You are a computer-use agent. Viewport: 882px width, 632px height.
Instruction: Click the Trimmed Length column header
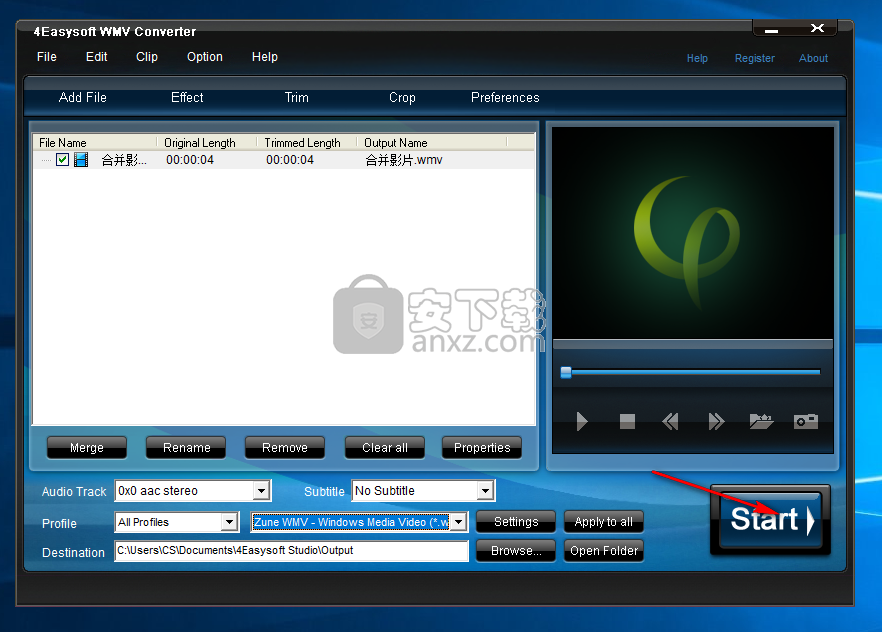pyautogui.click(x=306, y=143)
